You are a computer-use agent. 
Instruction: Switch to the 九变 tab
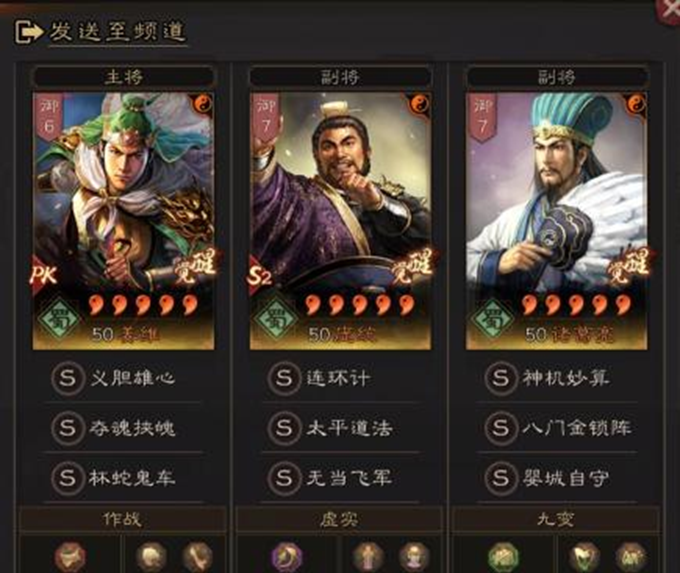(556, 519)
